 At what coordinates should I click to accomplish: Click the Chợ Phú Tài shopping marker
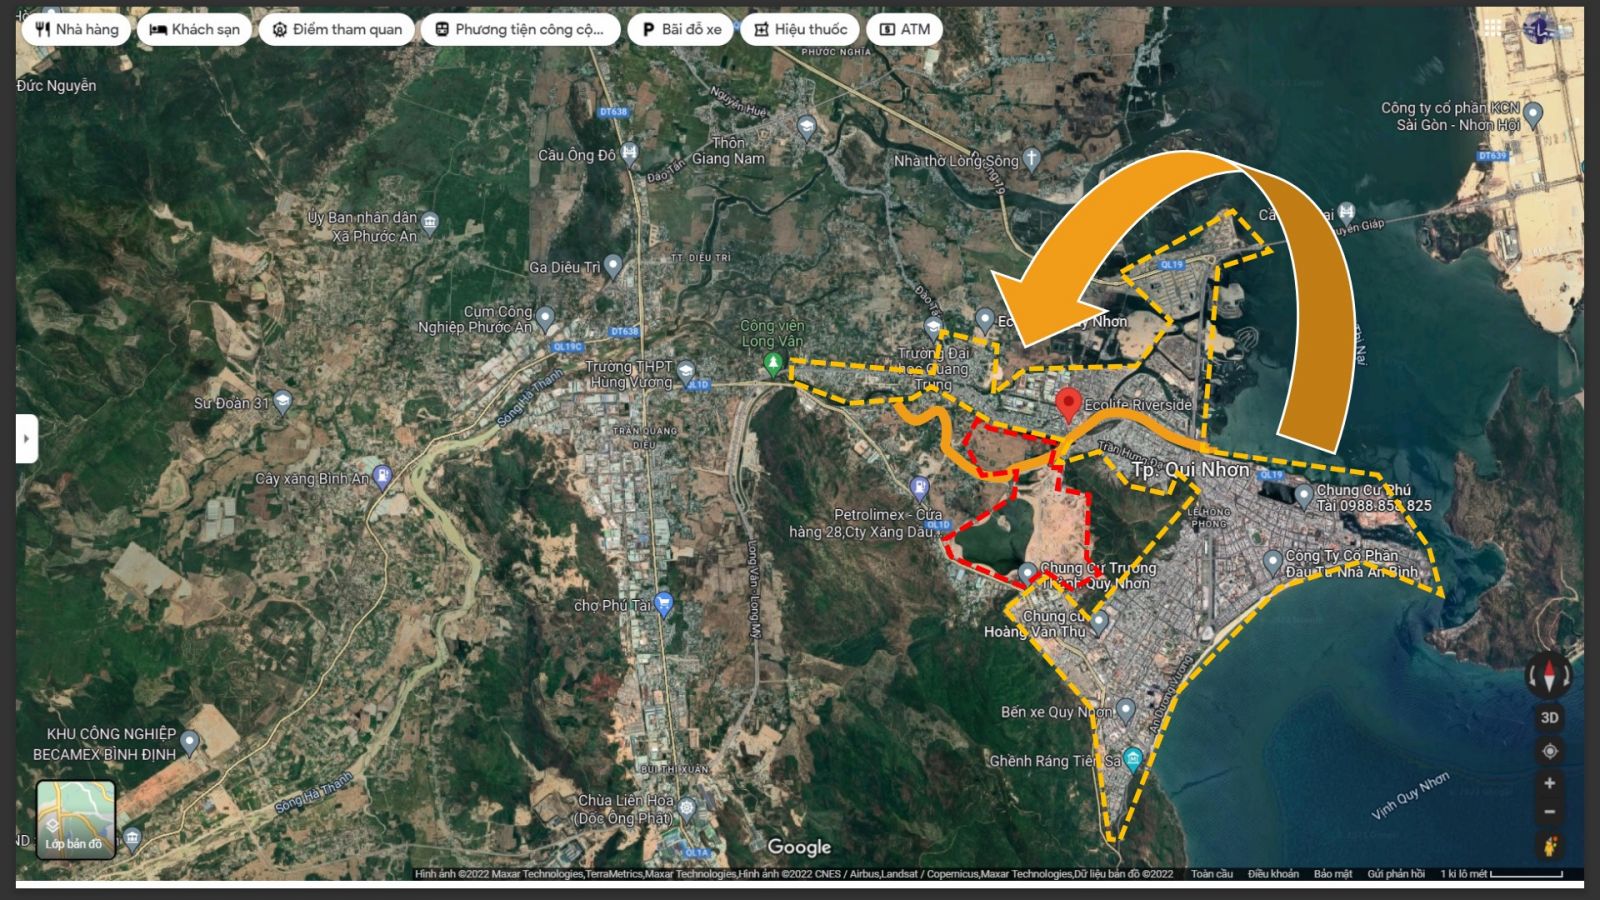(663, 604)
